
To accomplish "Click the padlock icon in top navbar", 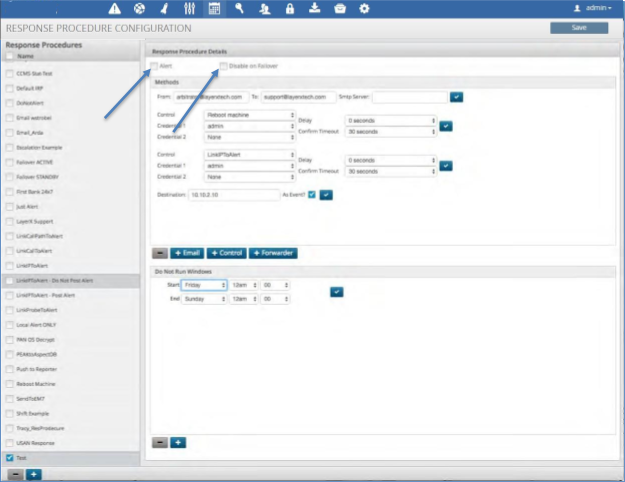I will click(290, 8).
